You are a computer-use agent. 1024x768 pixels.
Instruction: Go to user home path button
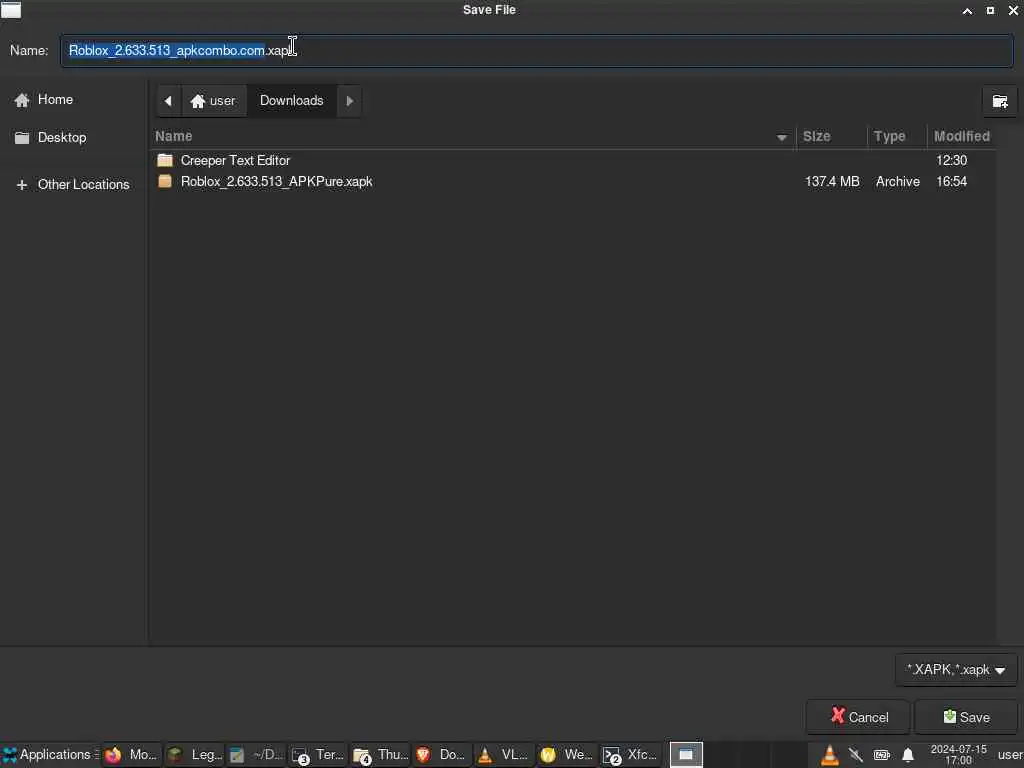tap(213, 101)
